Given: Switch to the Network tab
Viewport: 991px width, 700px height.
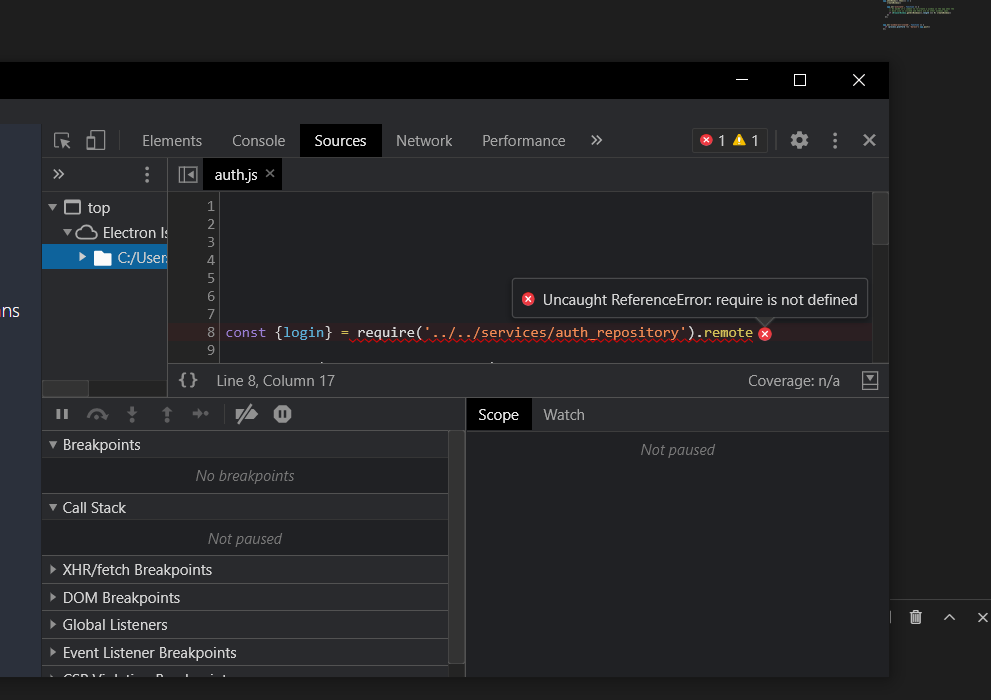Looking at the screenshot, I should point(424,141).
